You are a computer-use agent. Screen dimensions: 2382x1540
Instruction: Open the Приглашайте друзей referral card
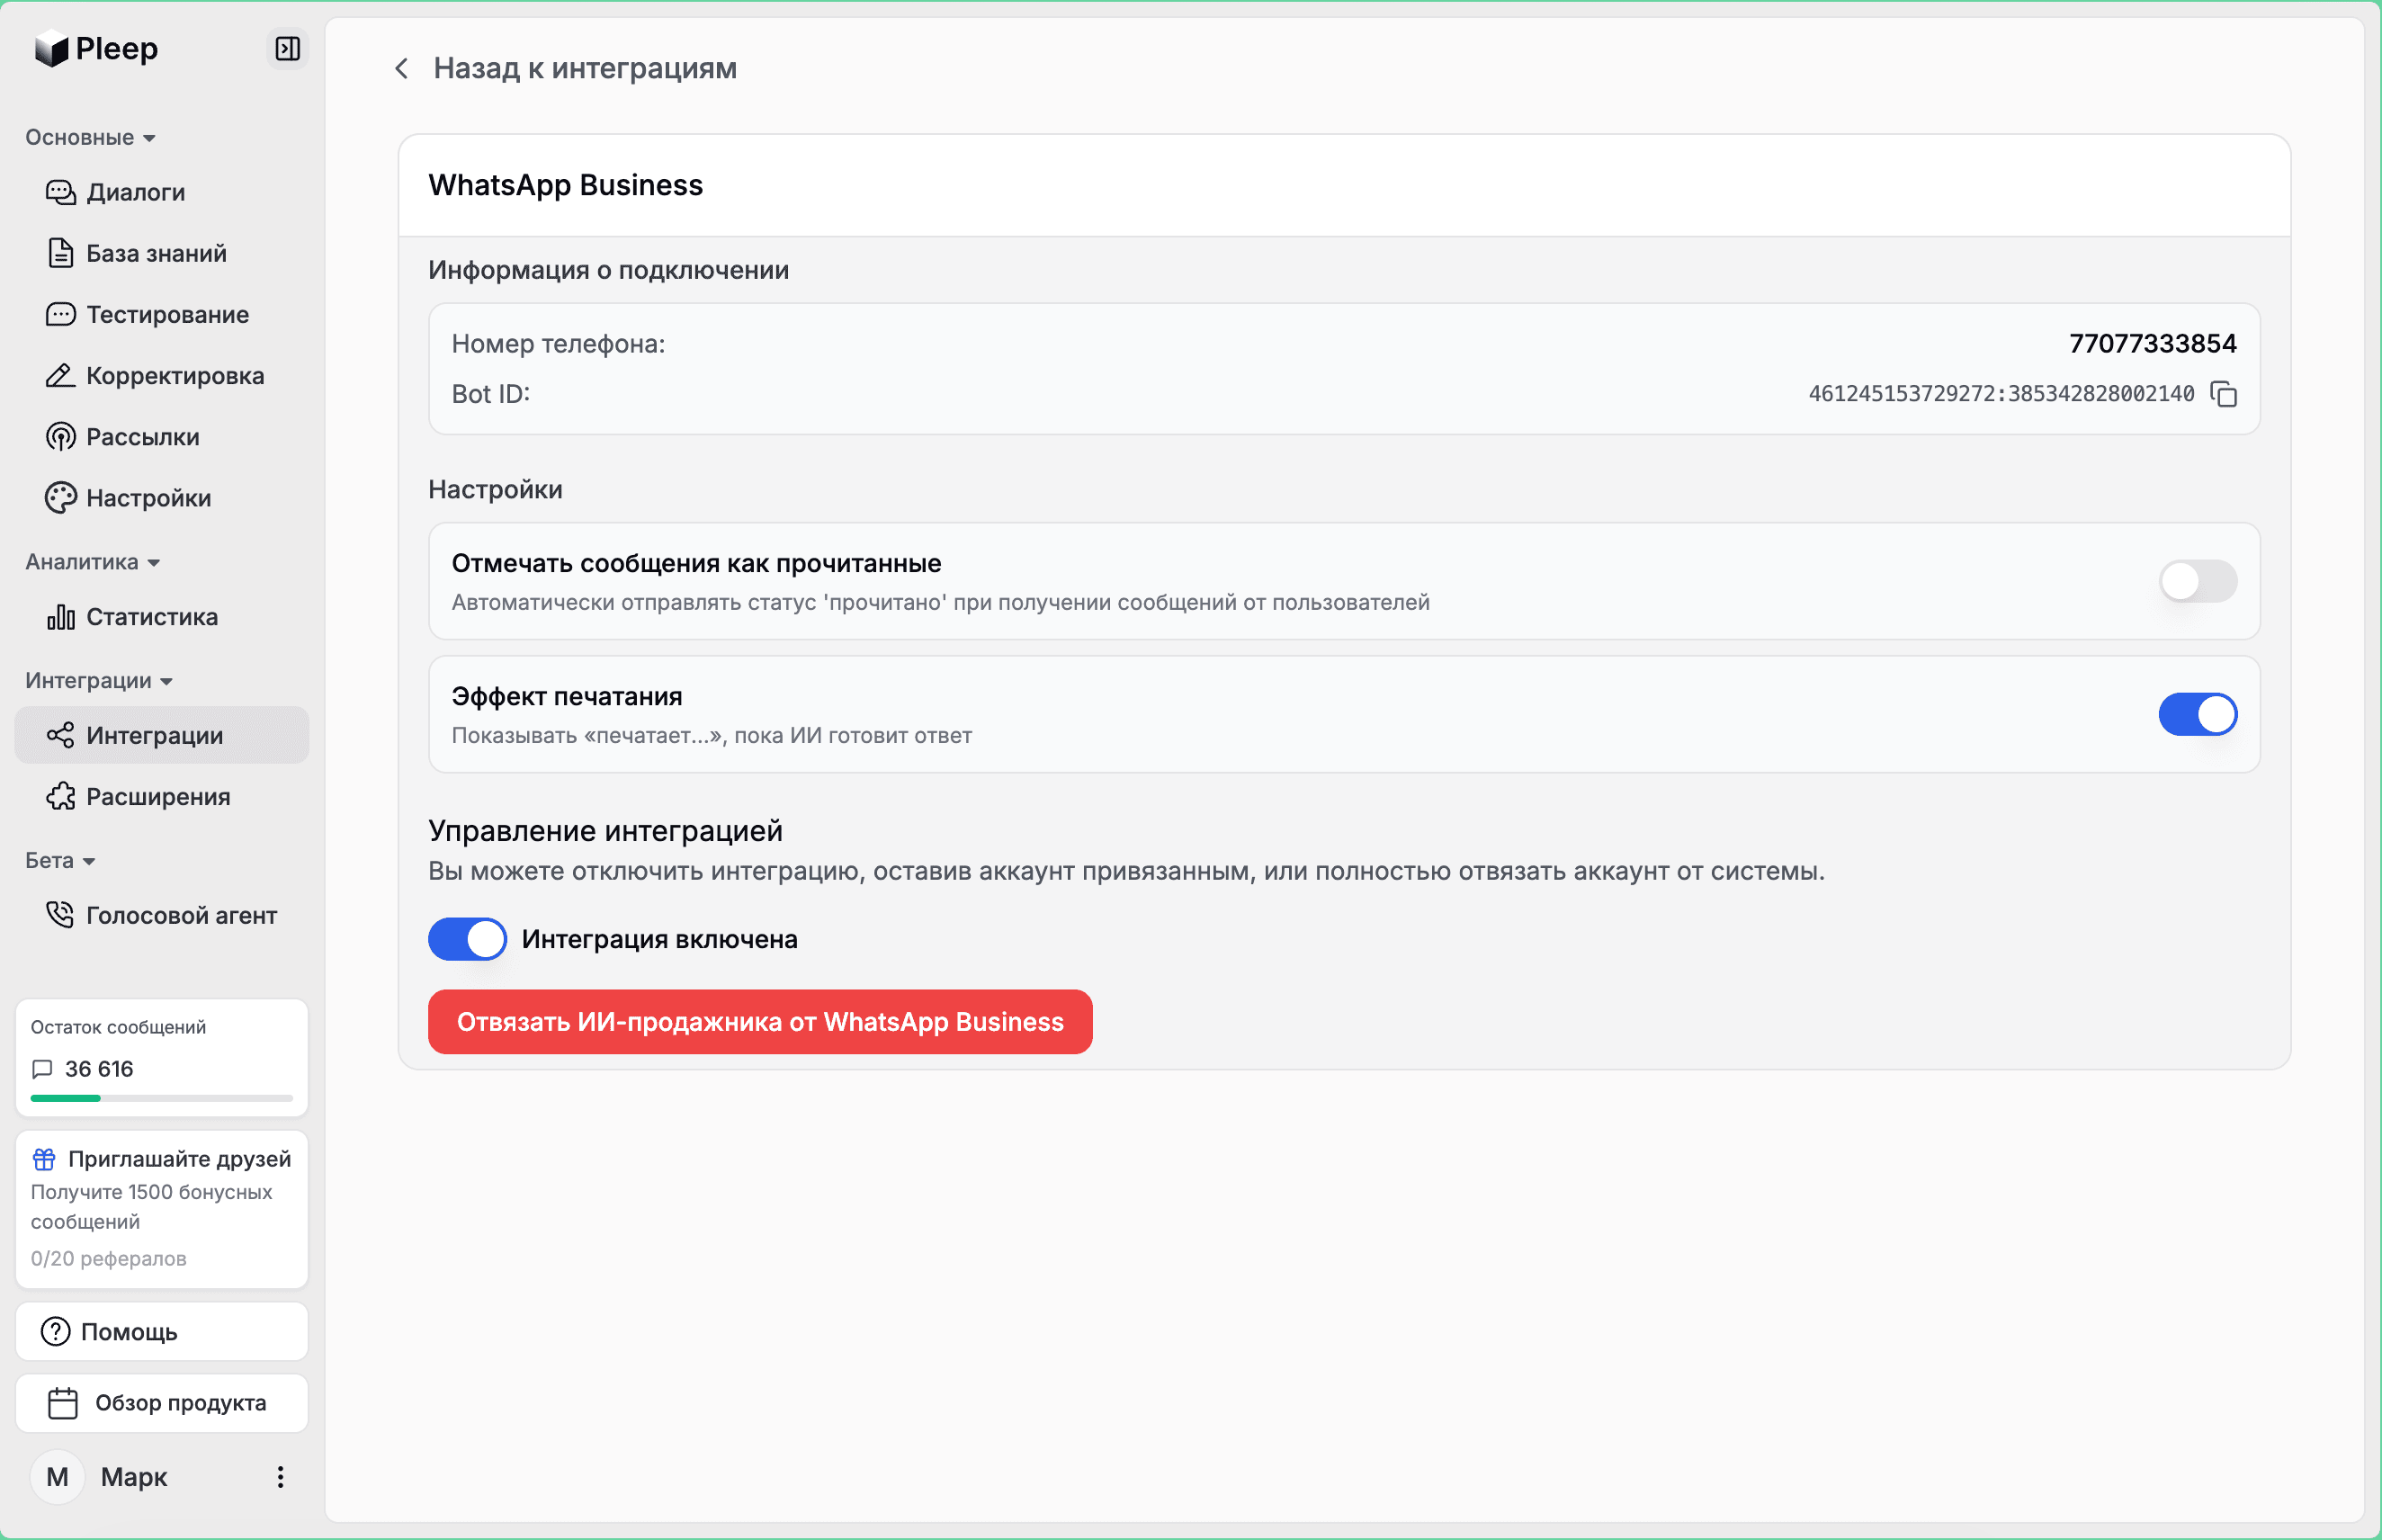(162, 1209)
